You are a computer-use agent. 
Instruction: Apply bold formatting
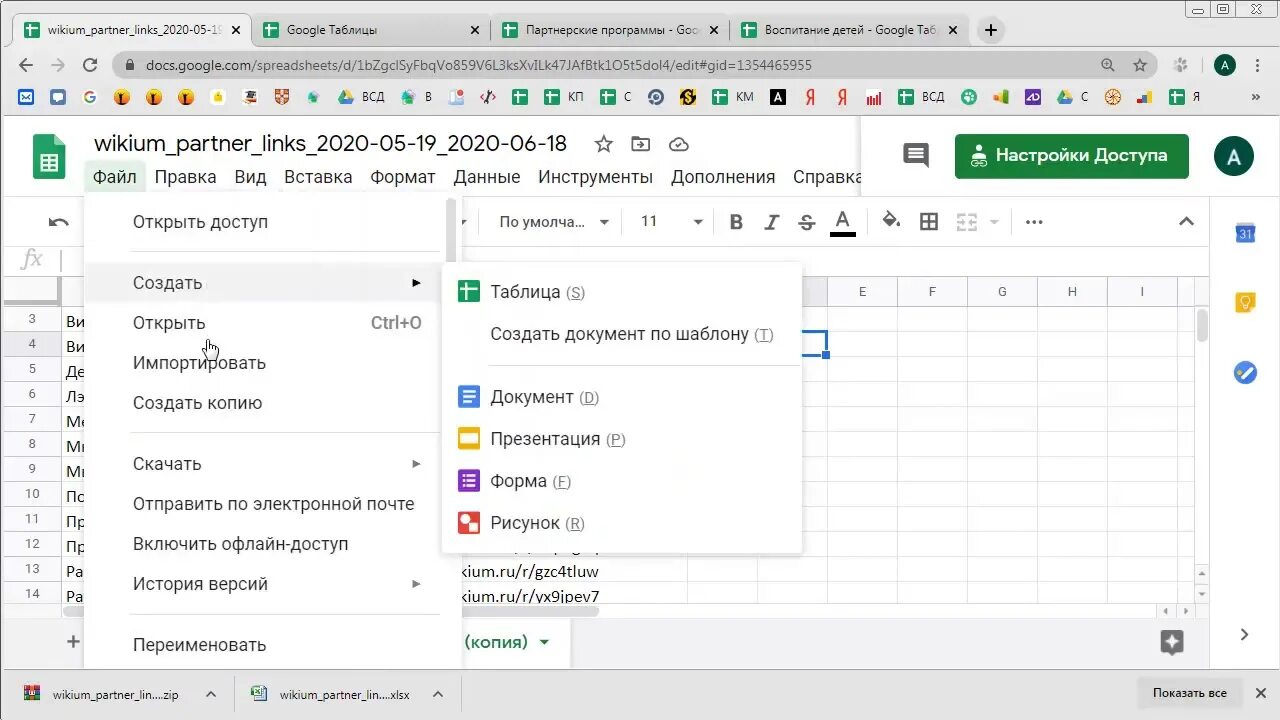(736, 222)
